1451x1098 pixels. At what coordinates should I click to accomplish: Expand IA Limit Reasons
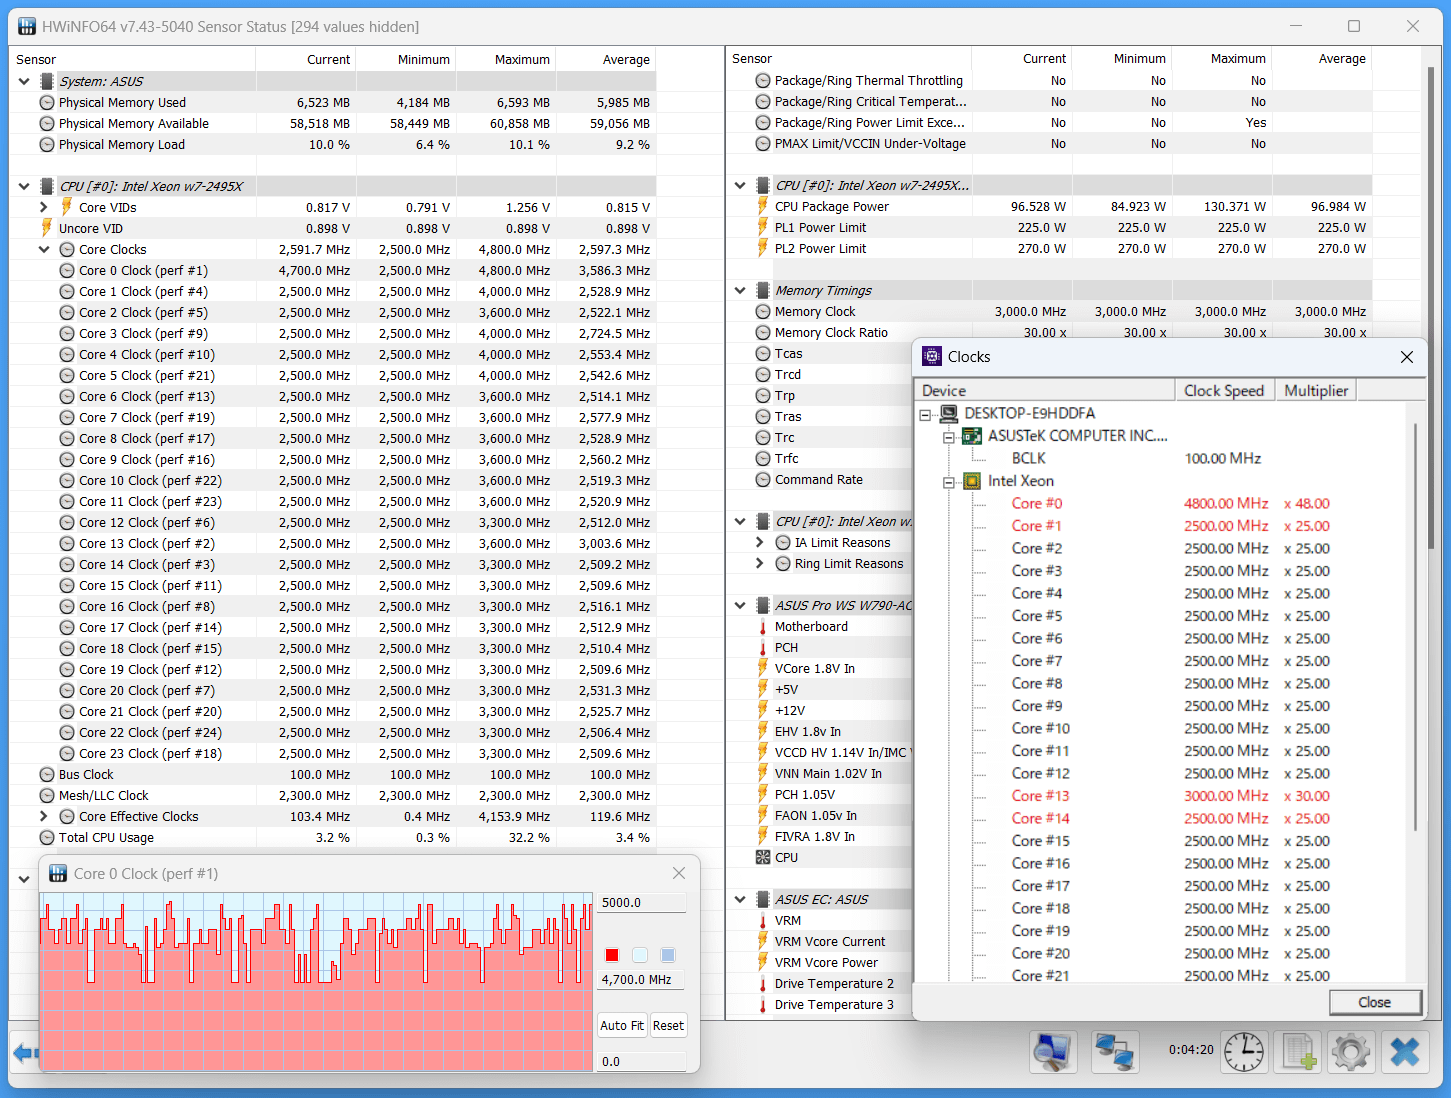pyautogui.click(x=760, y=542)
